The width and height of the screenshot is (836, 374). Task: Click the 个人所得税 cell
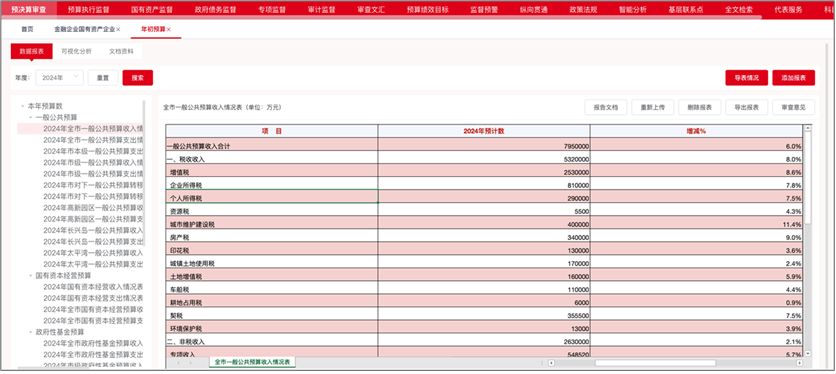click(272, 196)
